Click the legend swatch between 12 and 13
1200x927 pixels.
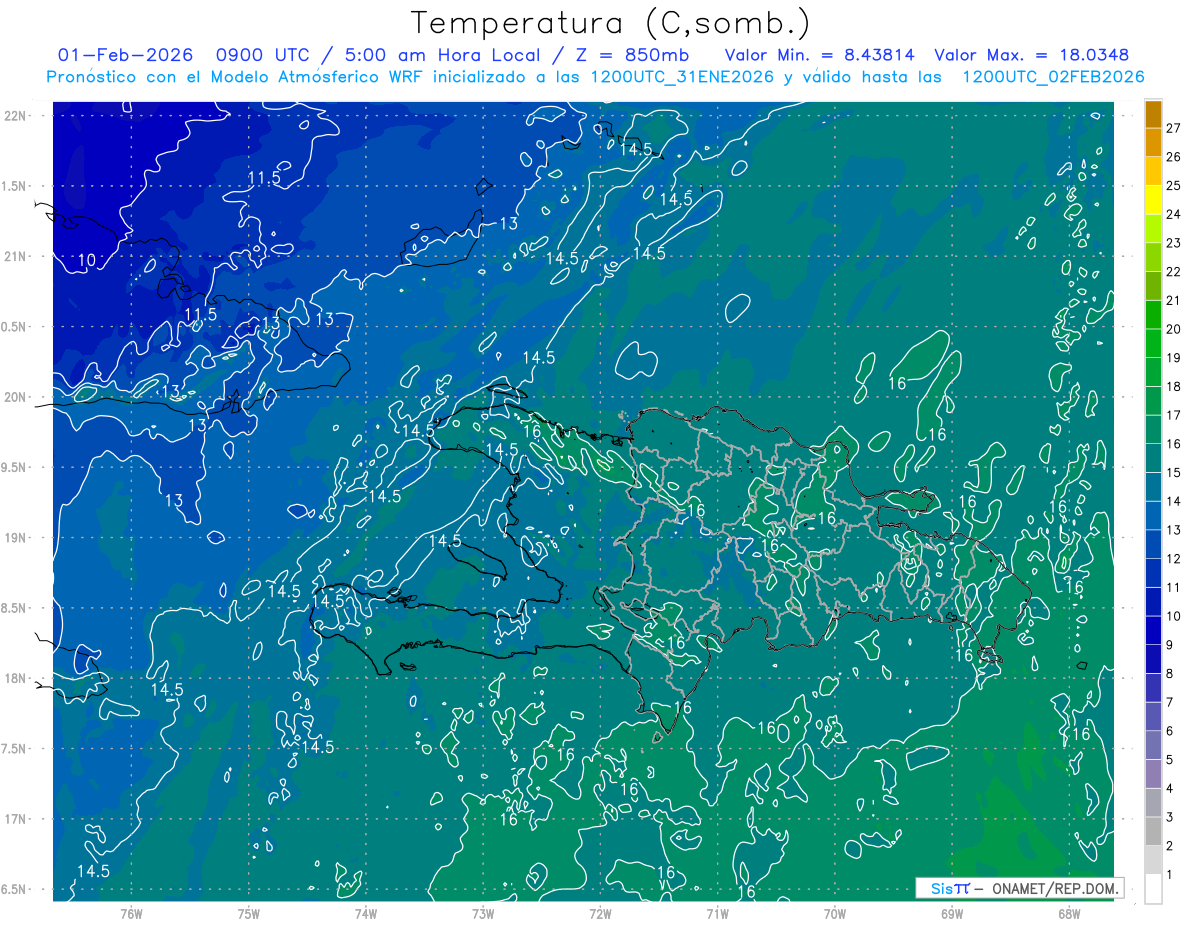click(x=1153, y=544)
